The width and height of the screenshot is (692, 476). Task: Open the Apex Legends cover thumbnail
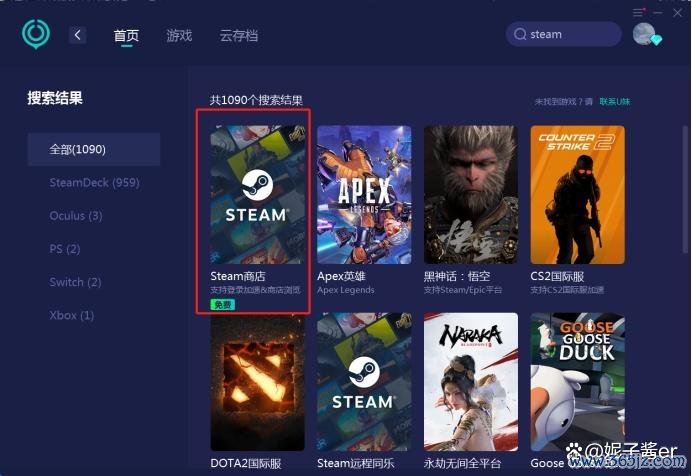364,195
